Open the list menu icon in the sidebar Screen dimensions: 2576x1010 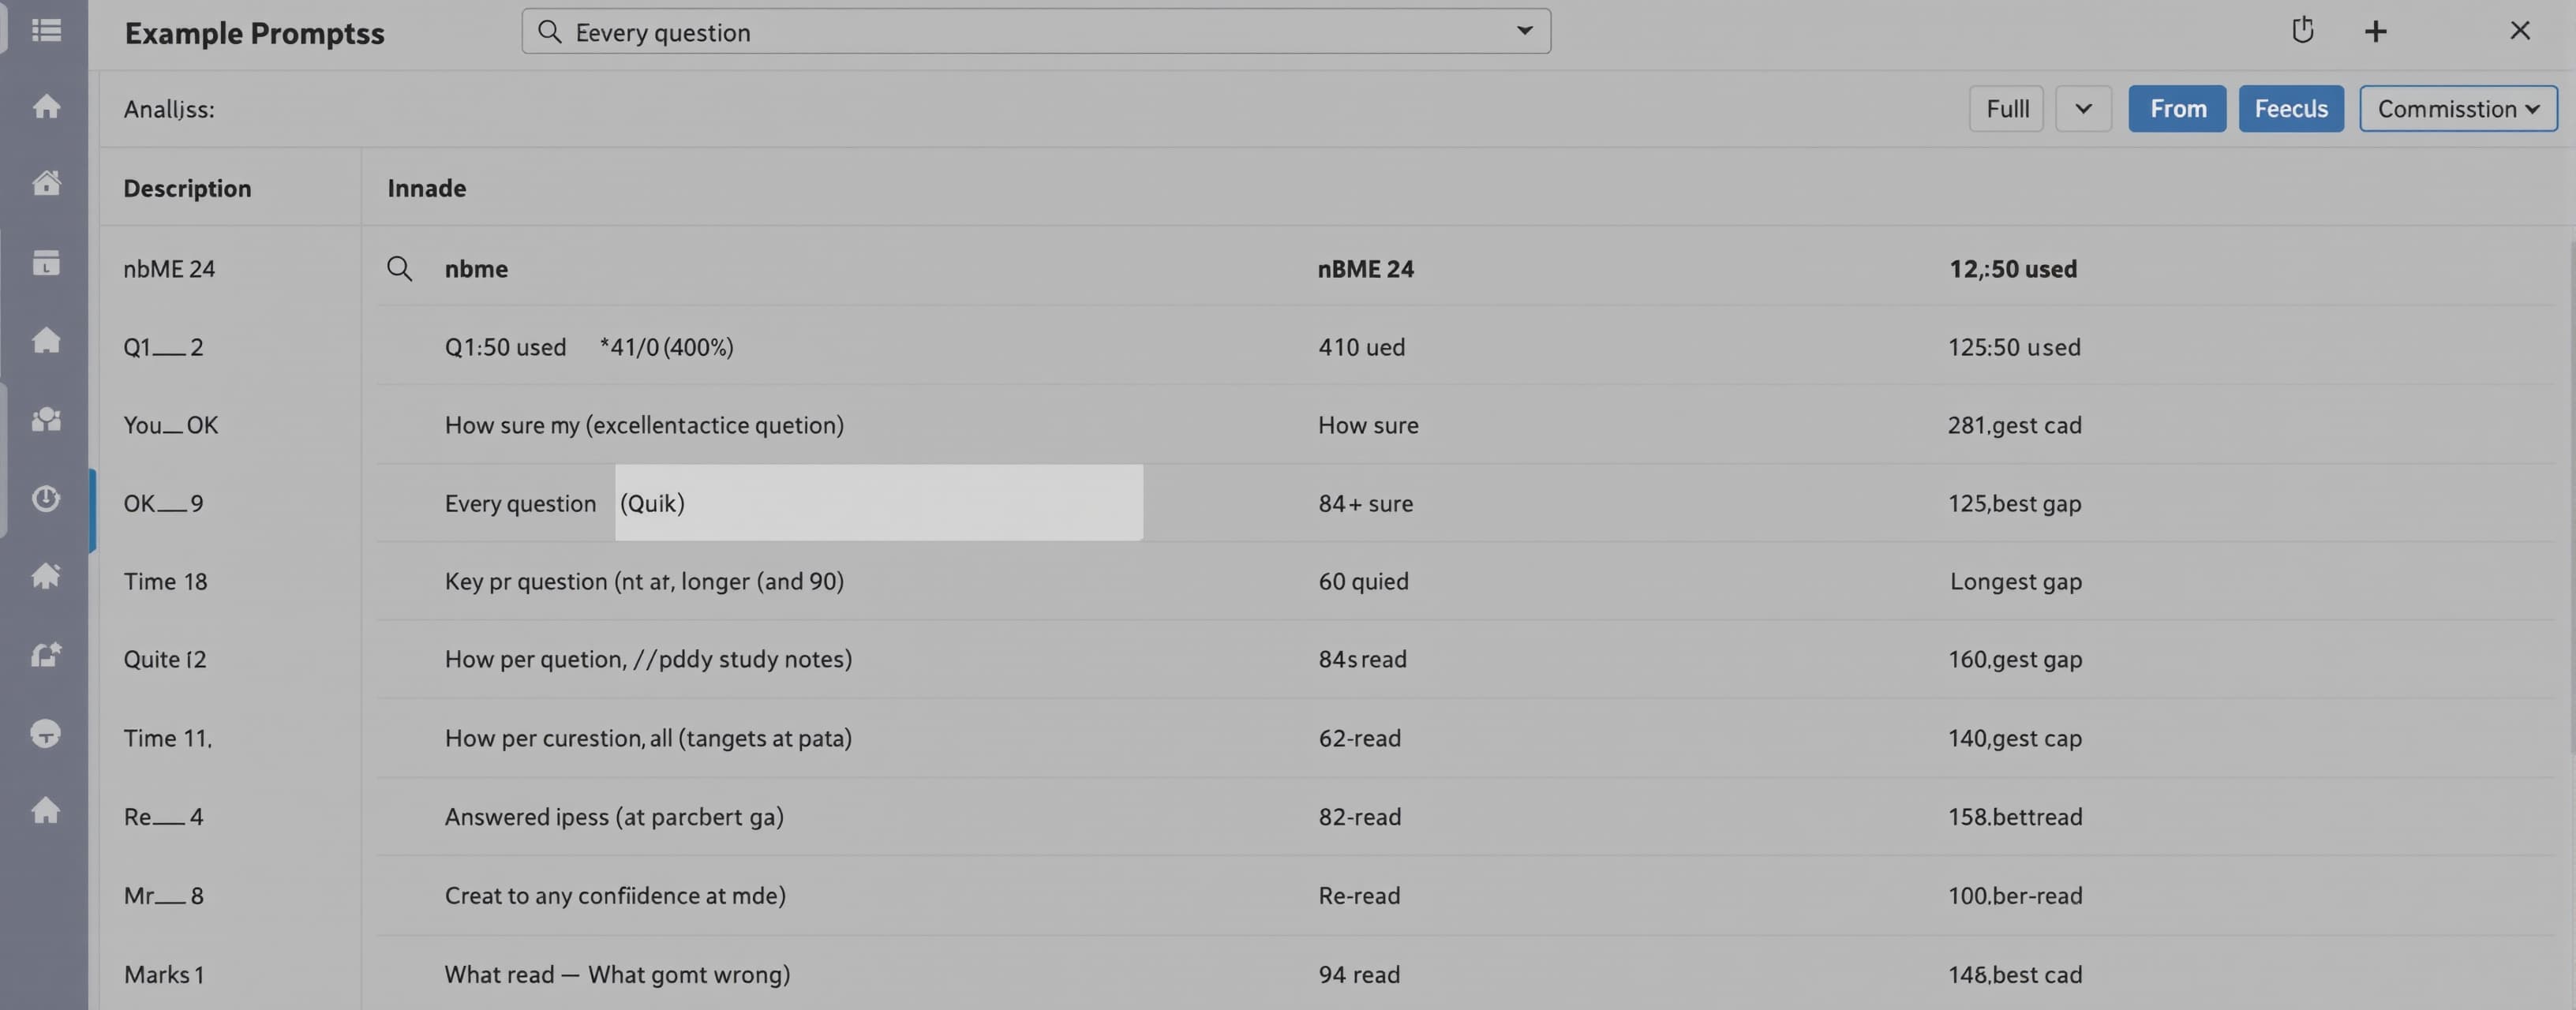pos(46,30)
